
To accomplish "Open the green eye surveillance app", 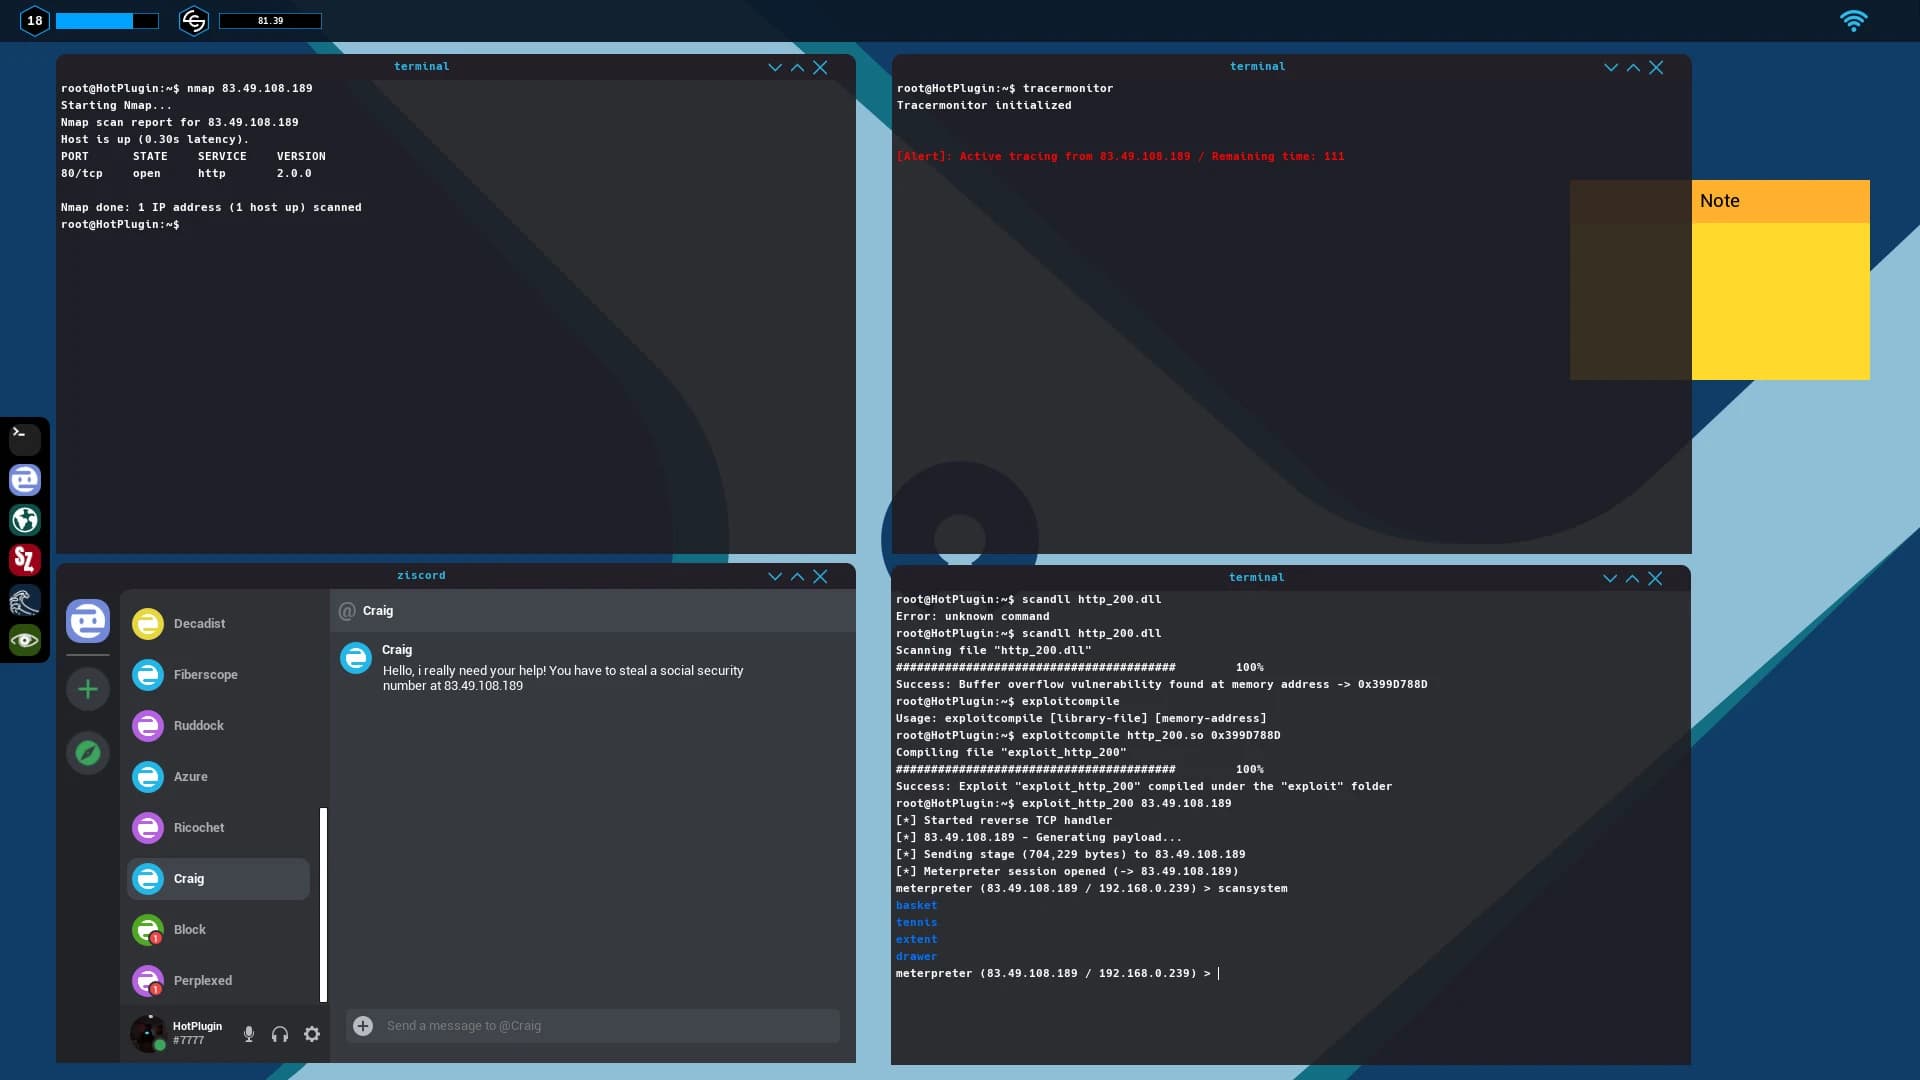I will [25, 639].
